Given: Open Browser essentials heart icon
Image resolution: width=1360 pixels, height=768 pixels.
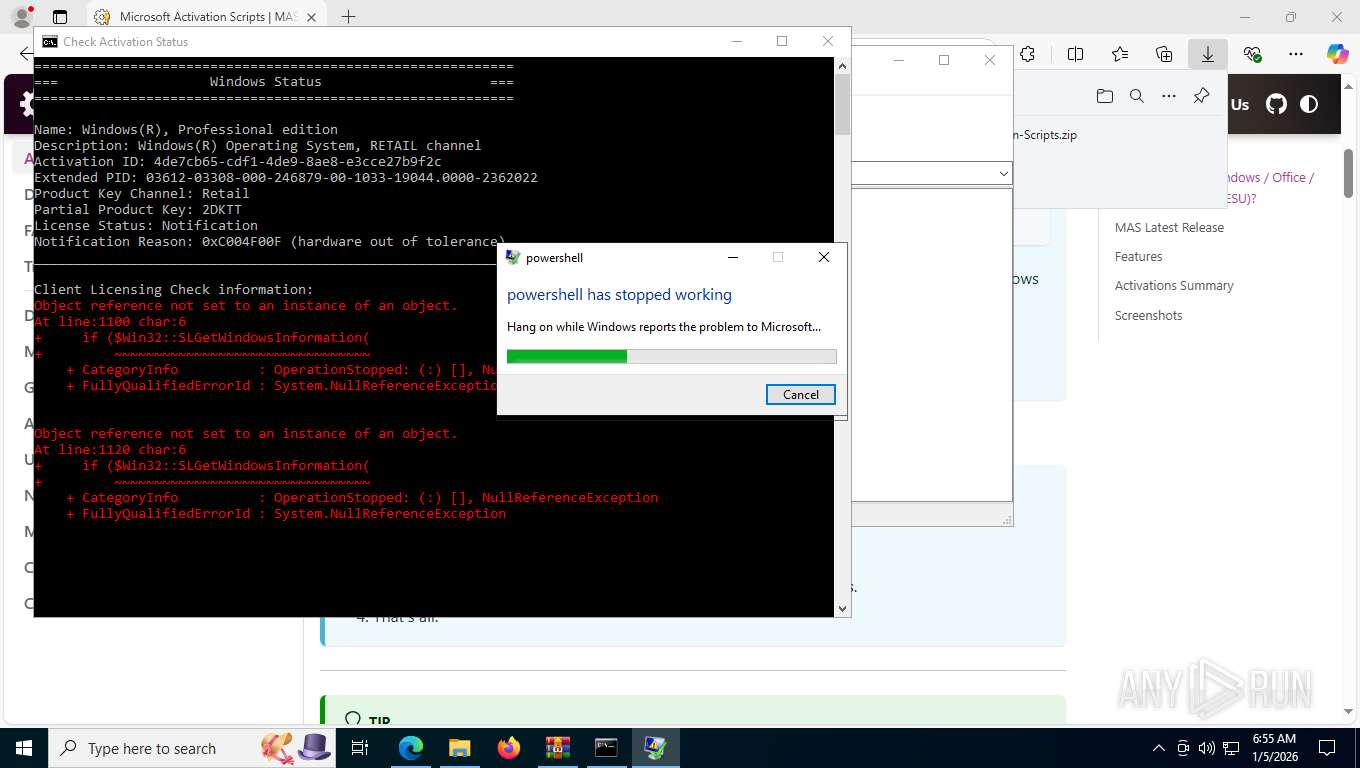Looking at the screenshot, I should [1252, 54].
